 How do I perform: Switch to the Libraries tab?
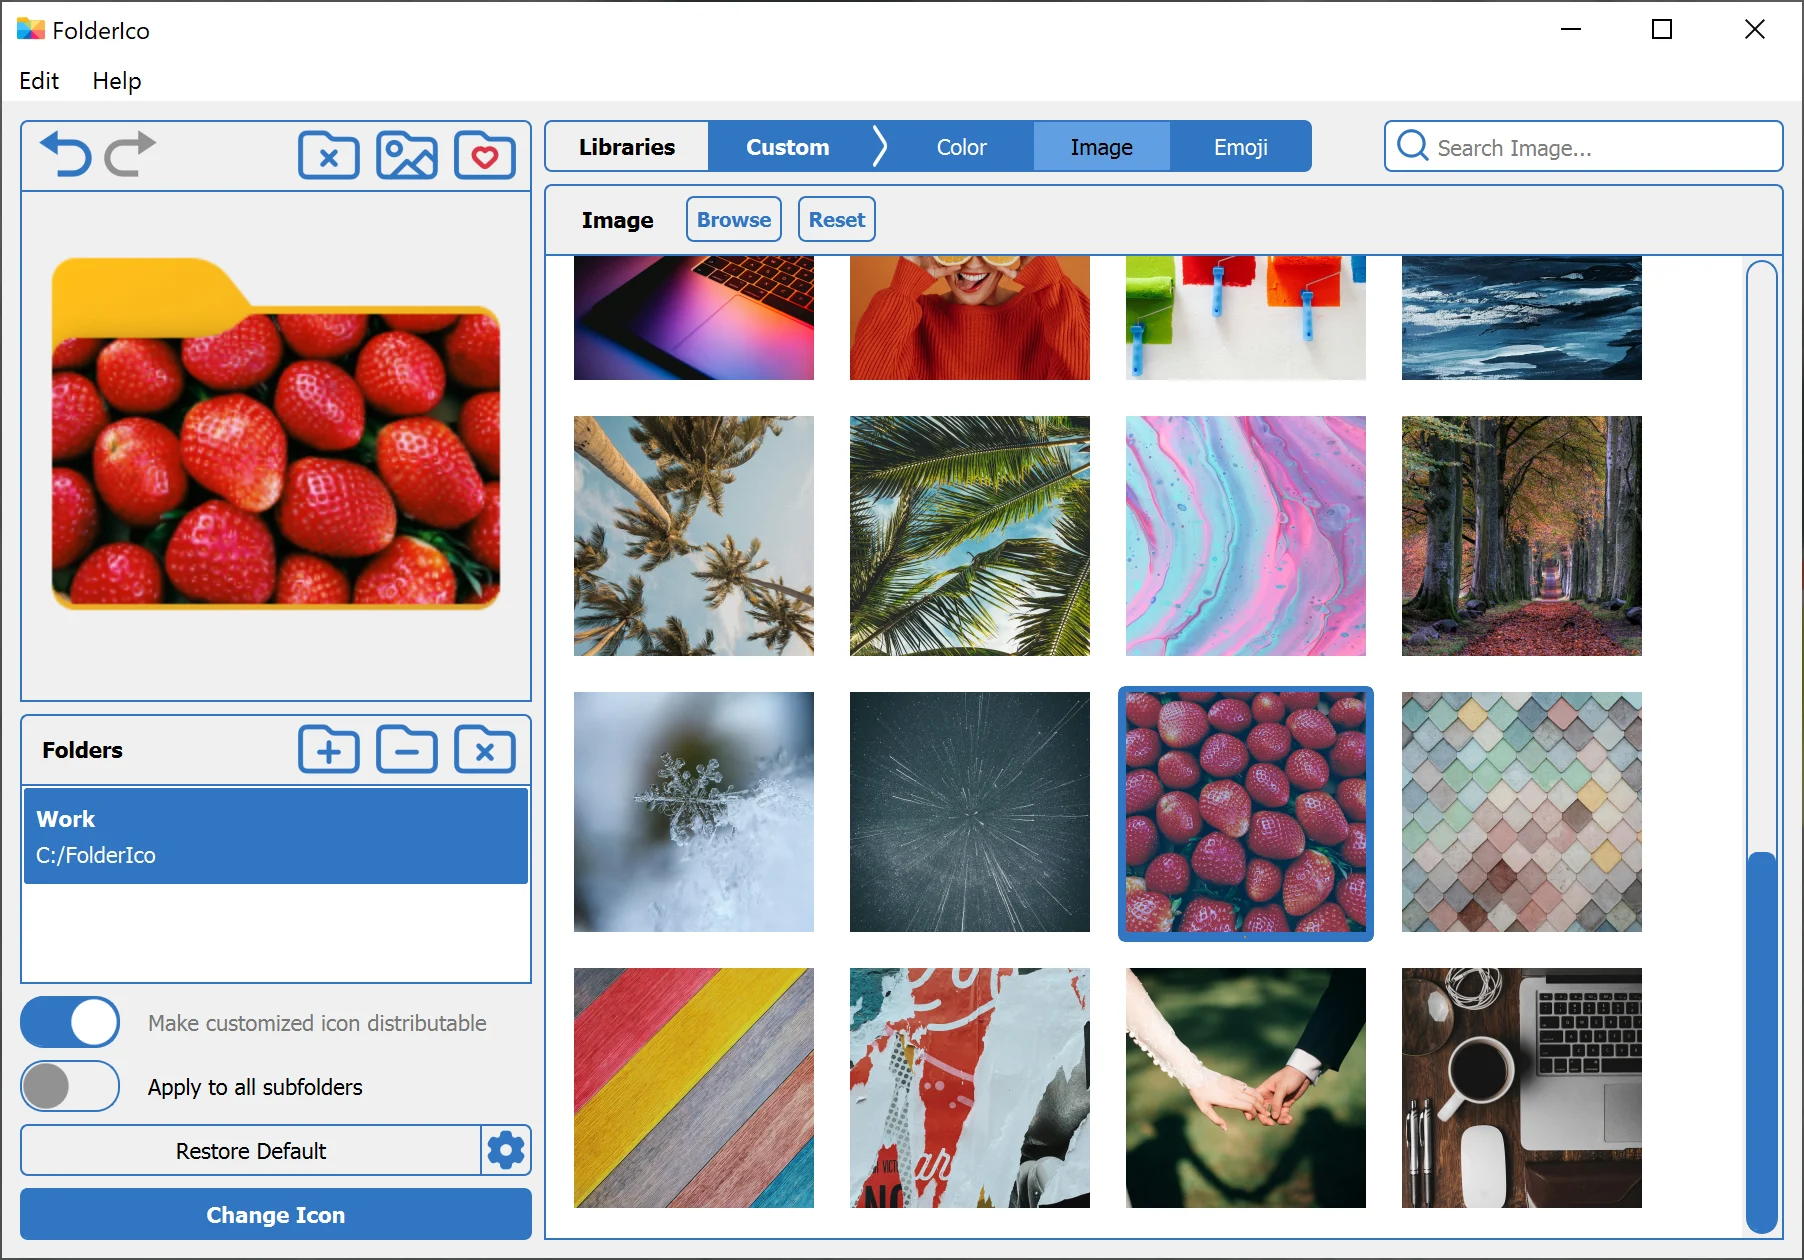pyautogui.click(x=627, y=147)
